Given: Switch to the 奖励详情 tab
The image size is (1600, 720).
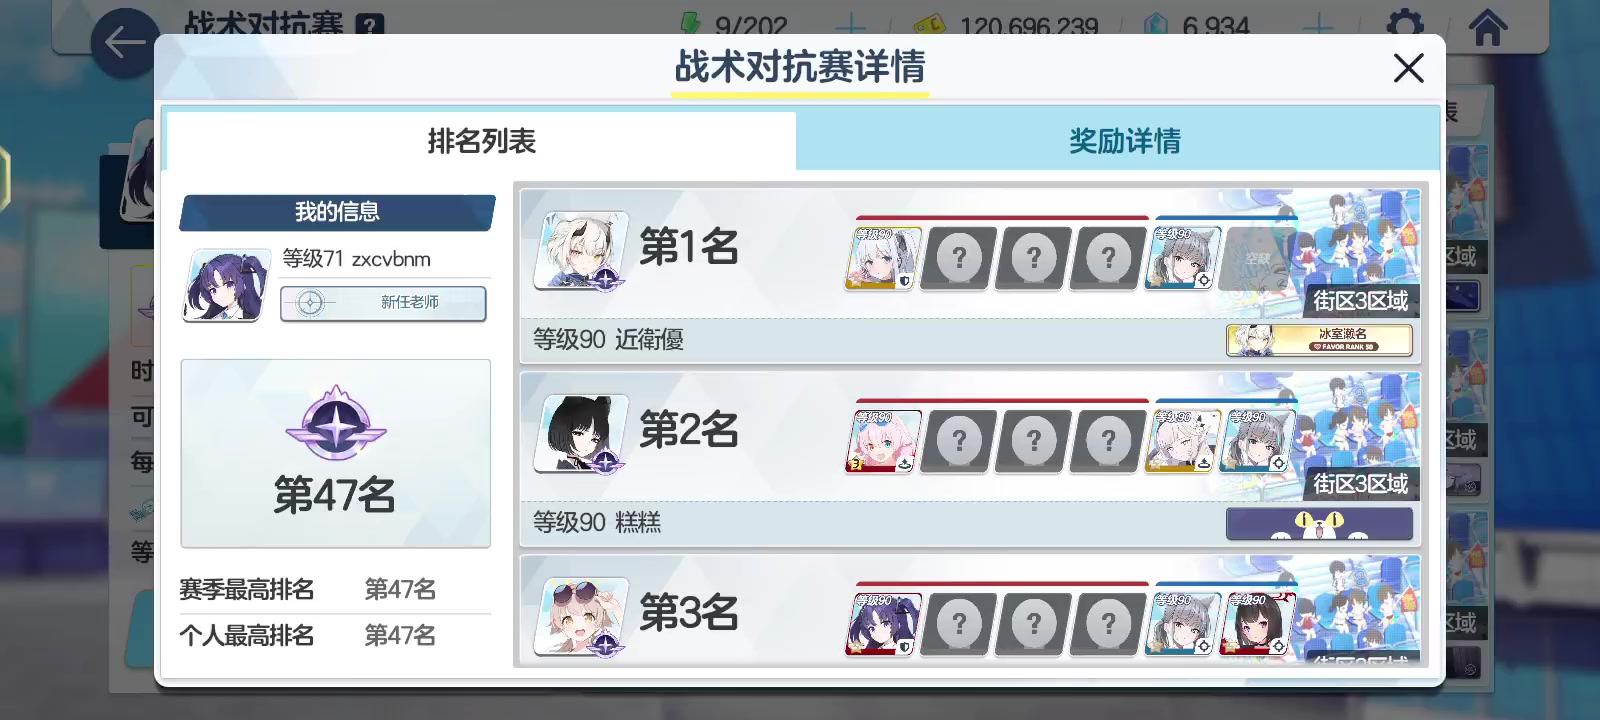Looking at the screenshot, I should pos(1124,141).
